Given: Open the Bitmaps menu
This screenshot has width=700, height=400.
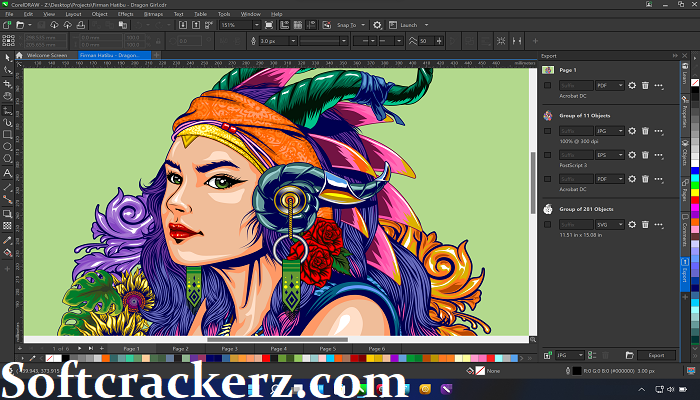Looking at the screenshot, I should tap(153, 14).
